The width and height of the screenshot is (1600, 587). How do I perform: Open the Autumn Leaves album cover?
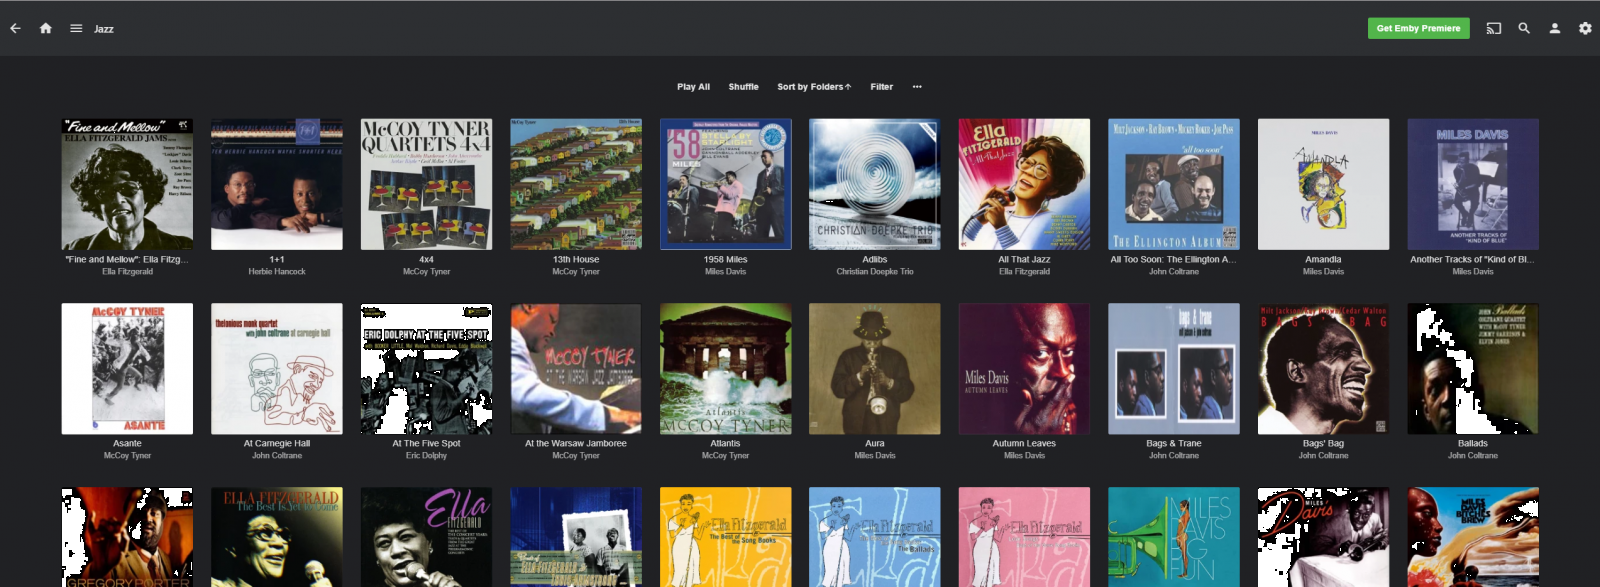click(1024, 369)
